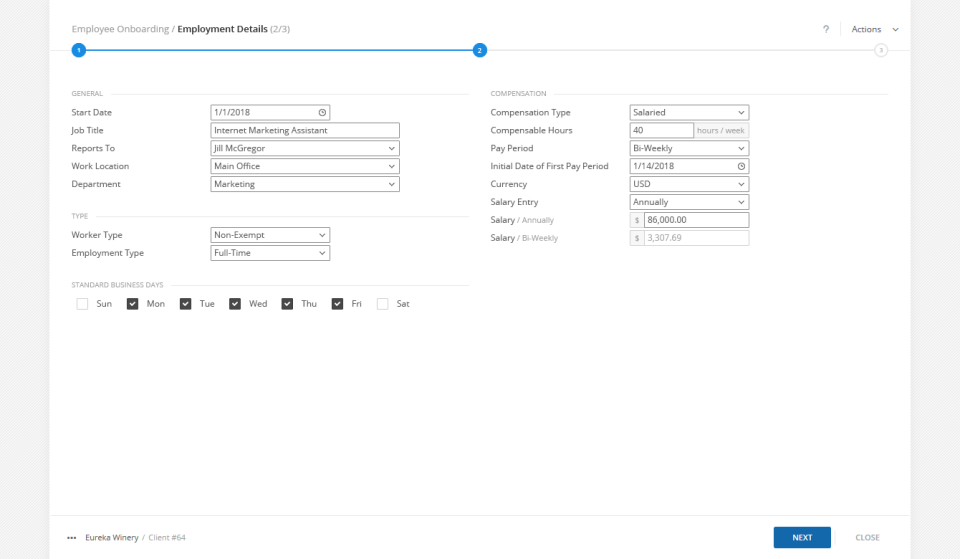Viewport: 960px width, 559px height.
Task: Expand the Department dropdown
Action: click(x=305, y=184)
